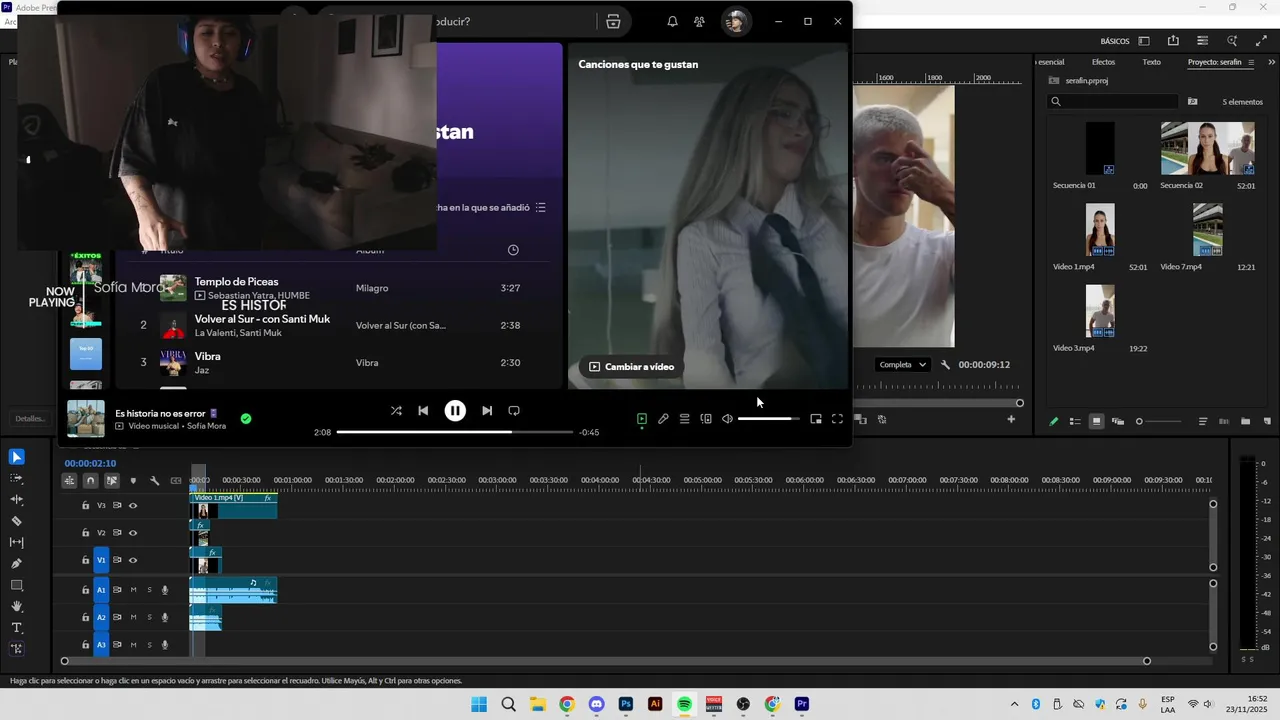Open Photoshop from Windows taskbar

pyautogui.click(x=626, y=704)
